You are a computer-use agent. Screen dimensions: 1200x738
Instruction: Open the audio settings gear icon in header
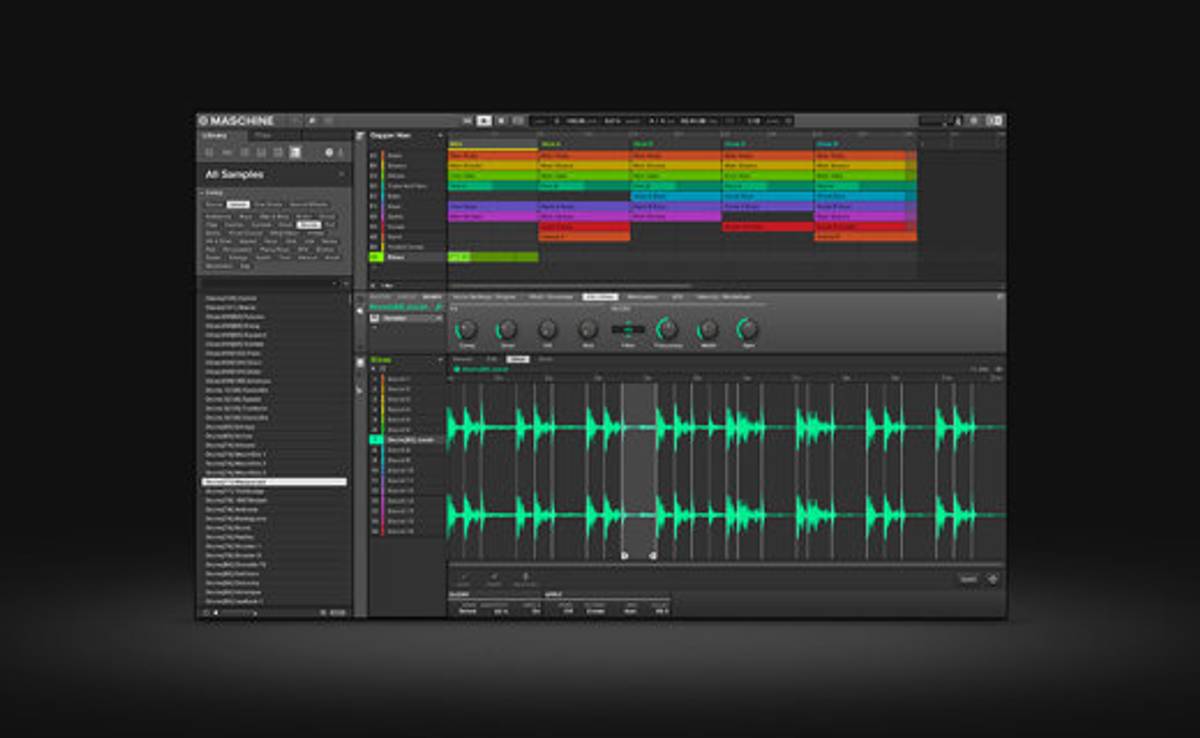[975, 120]
